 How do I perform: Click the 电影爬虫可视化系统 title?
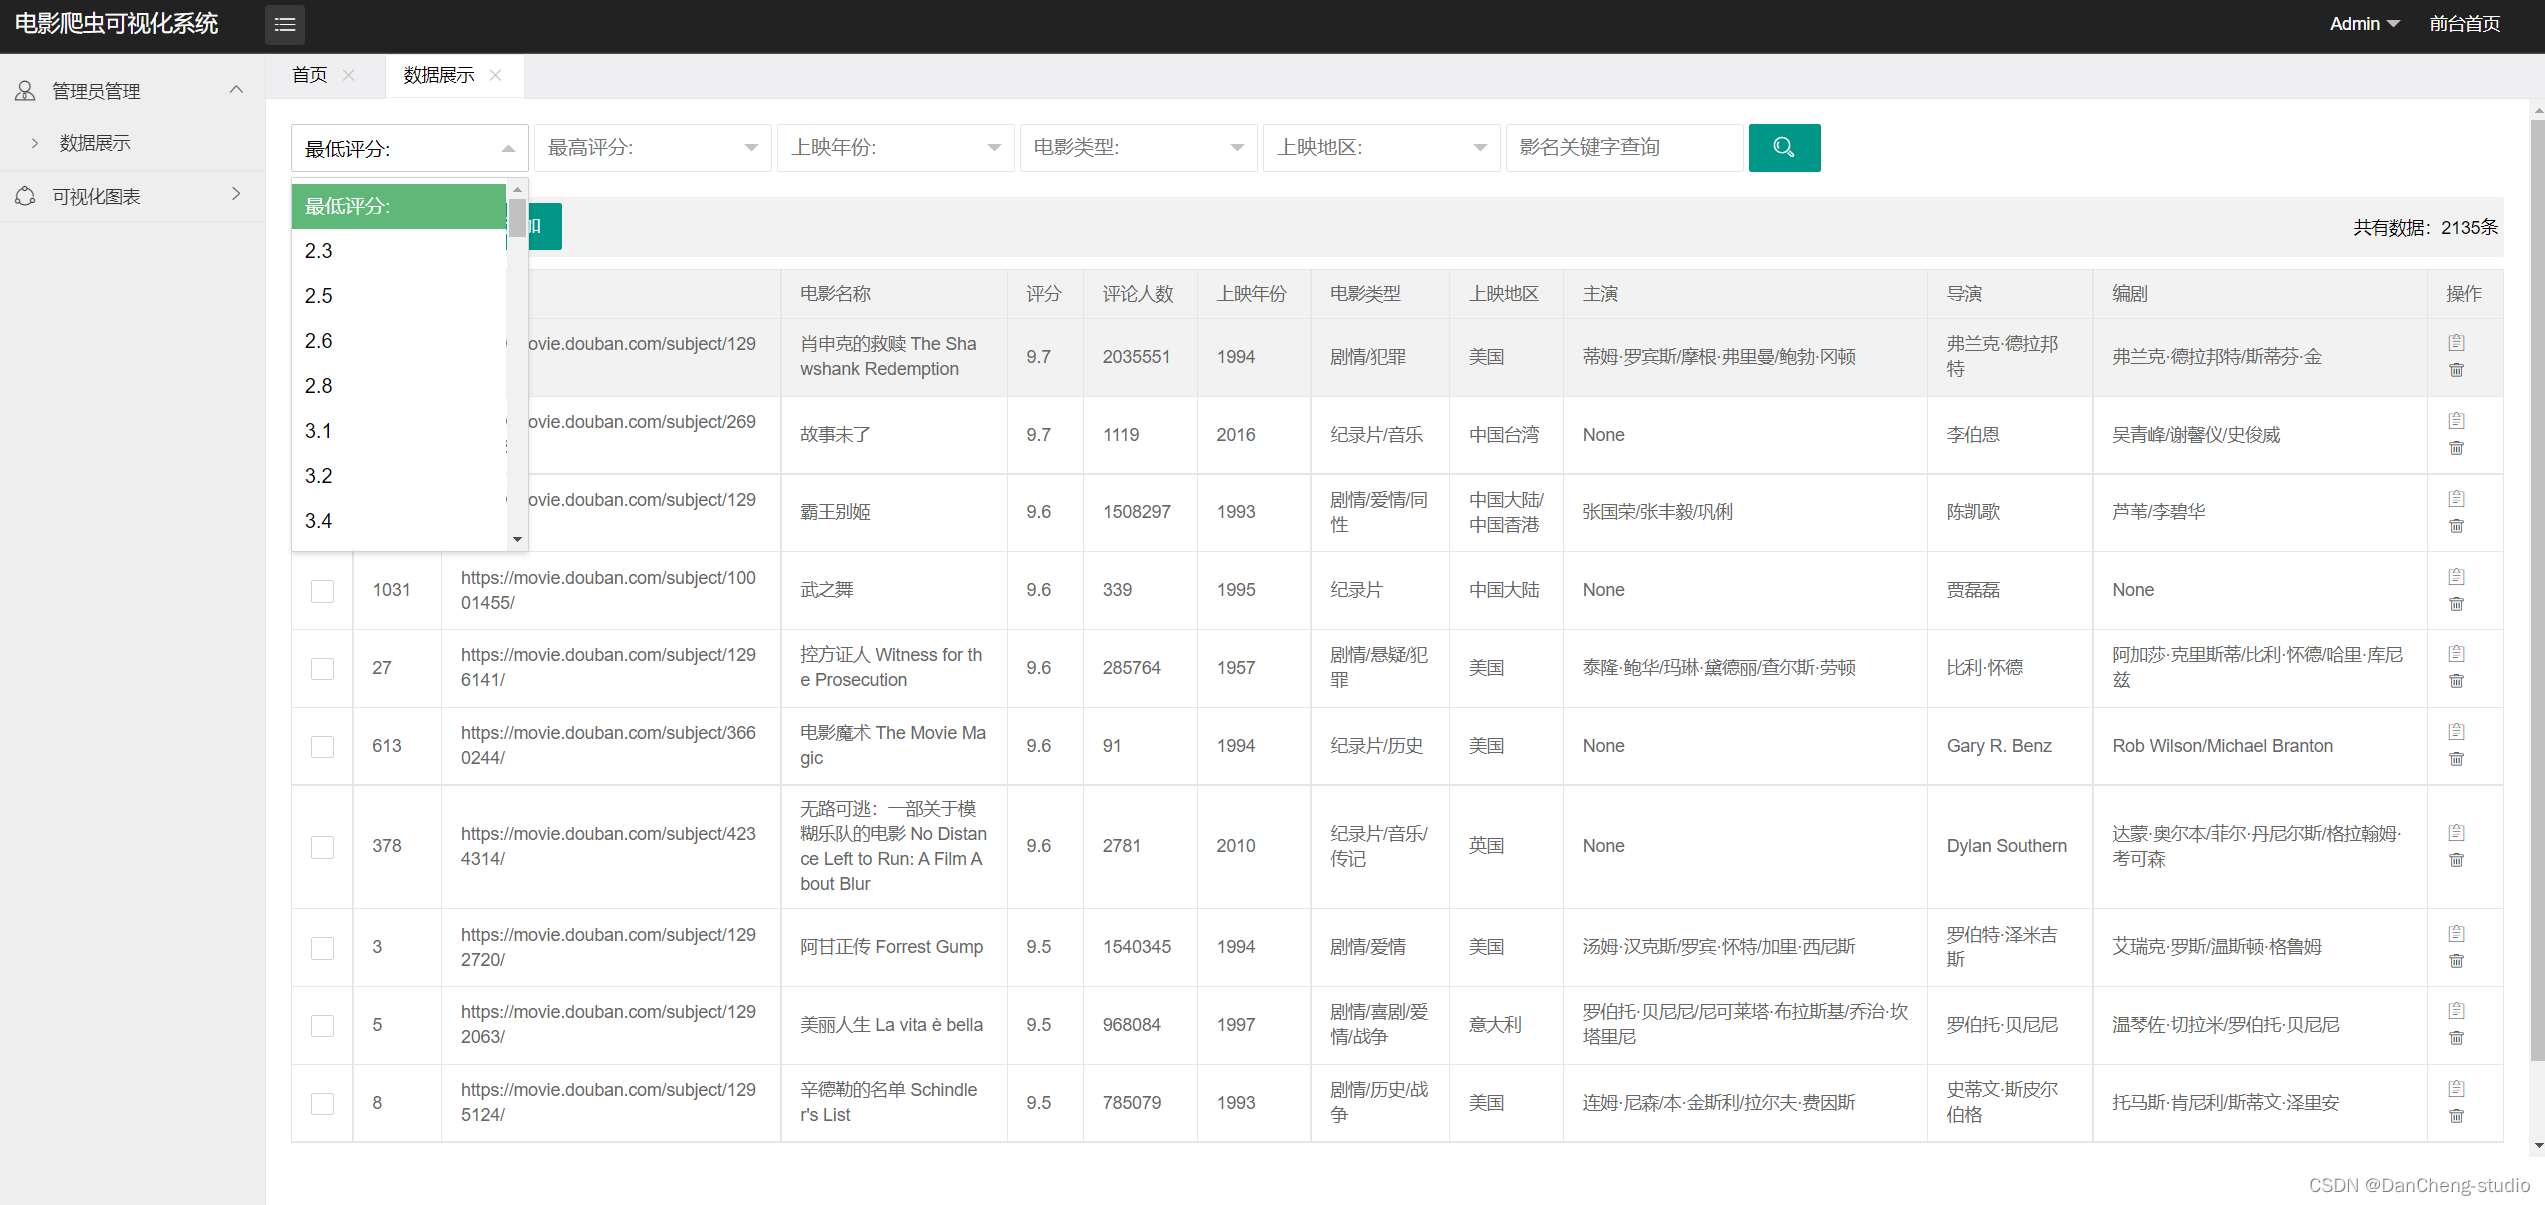coord(116,24)
